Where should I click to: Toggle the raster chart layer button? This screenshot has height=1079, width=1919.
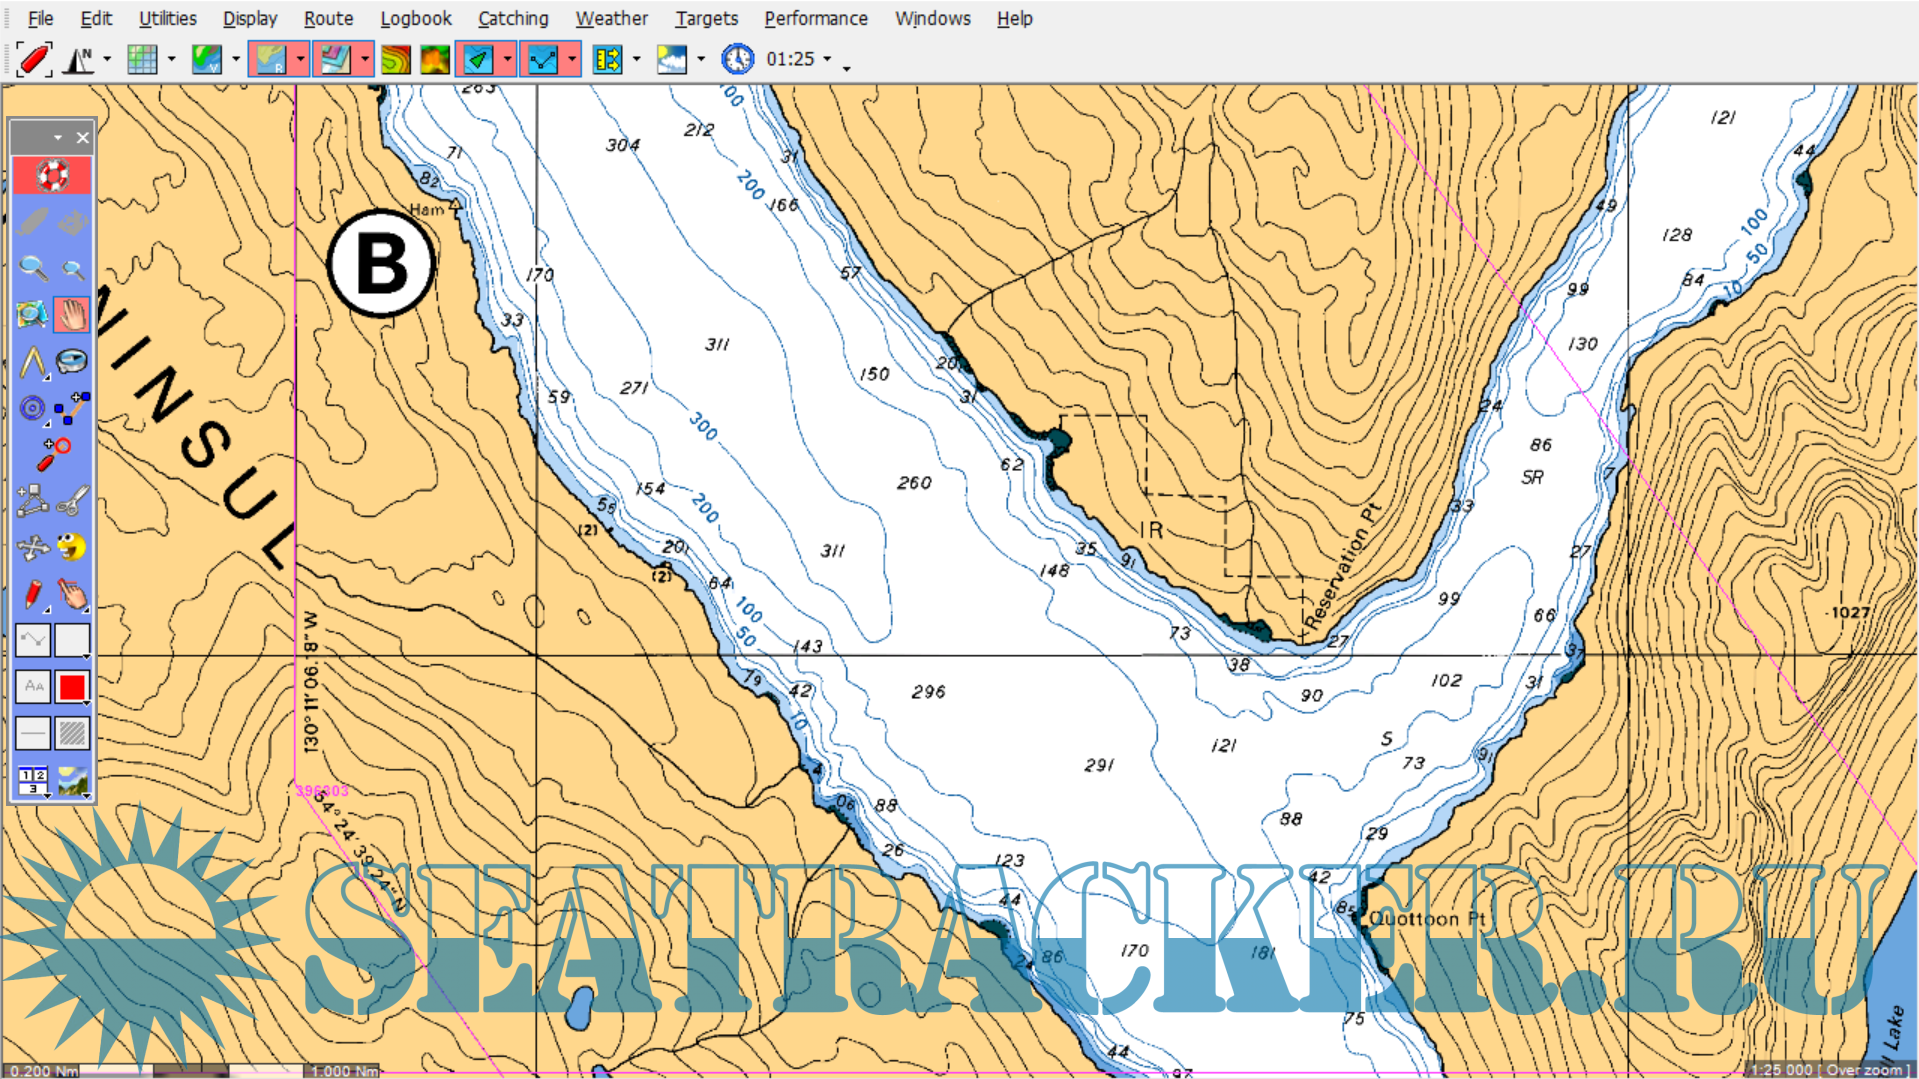click(x=270, y=60)
